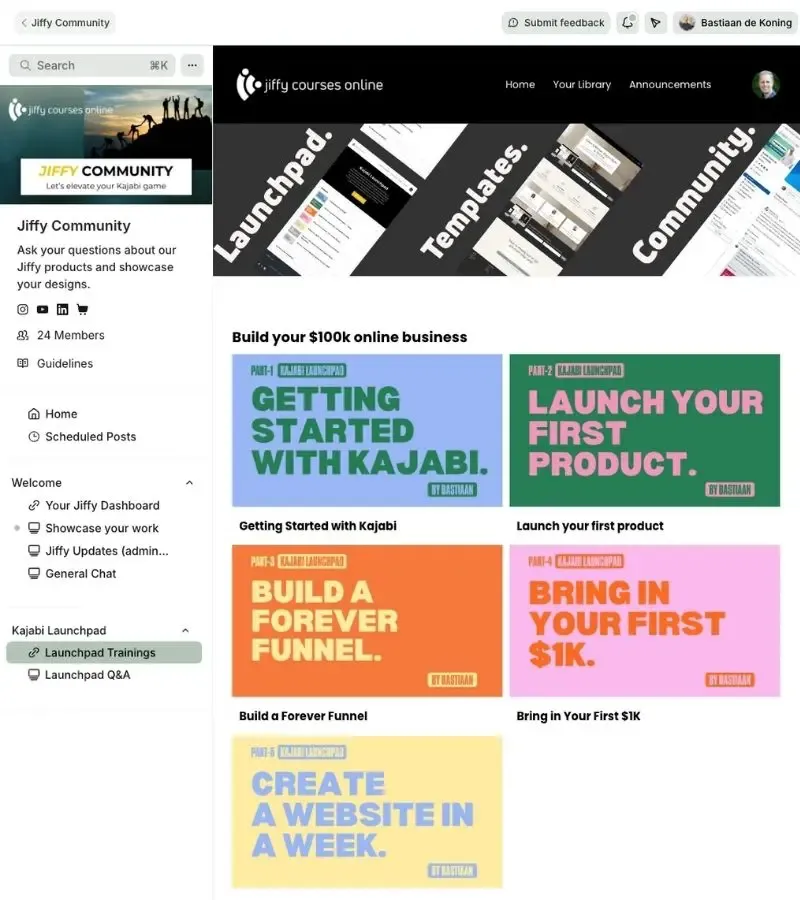Open Create a Website in a Week thumbnail
Viewport: 800px width, 900px height.
367,812
